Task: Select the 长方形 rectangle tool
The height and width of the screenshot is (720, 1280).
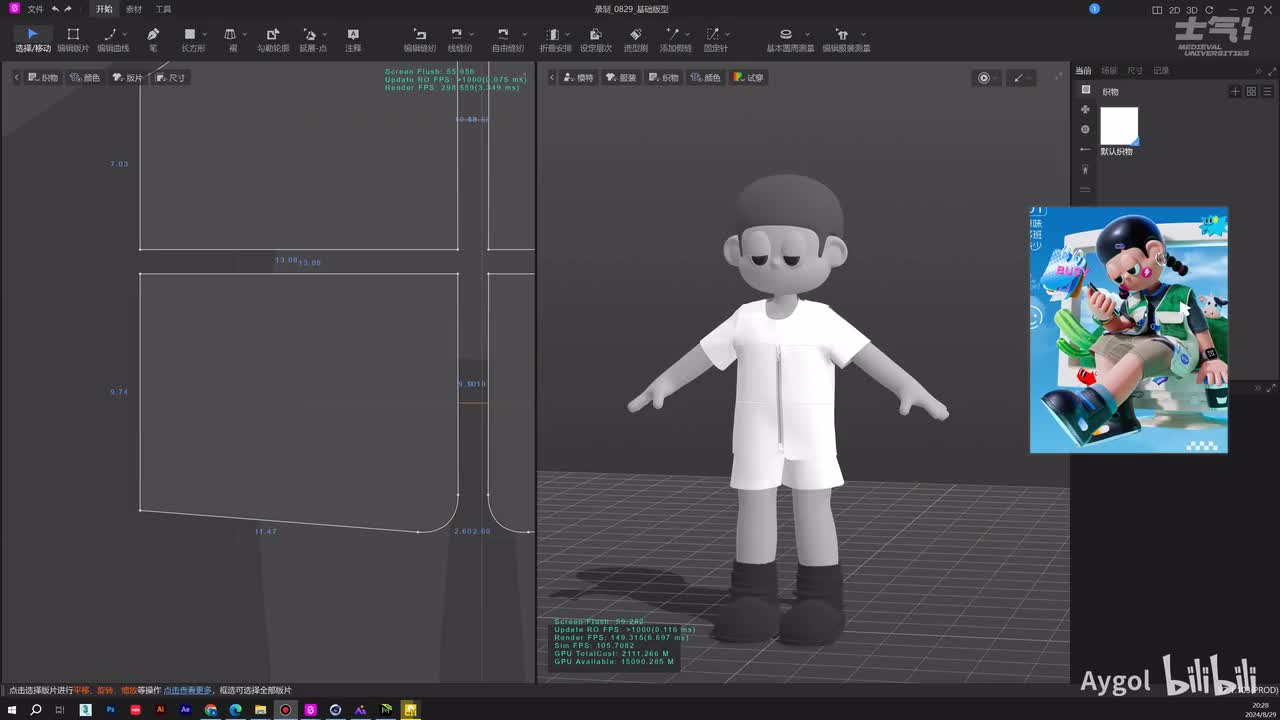Action: pyautogui.click(x=190, y=40)
